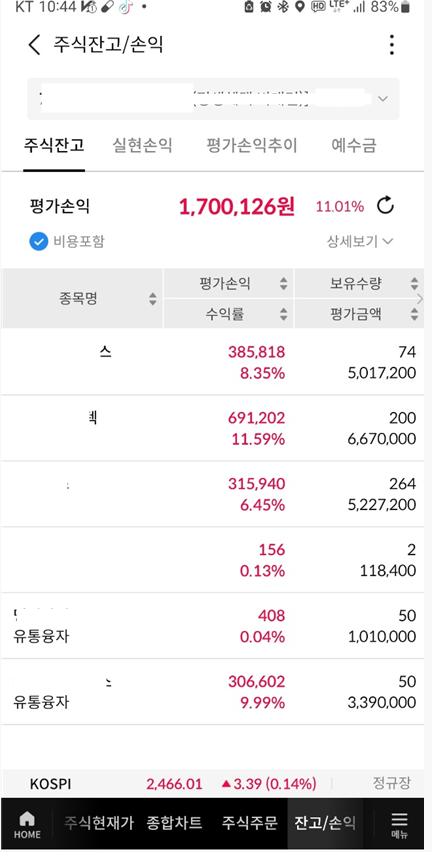Screen dimensions: 432x852
Task: Go to HOME via the house icon
Action: [27, 825]
